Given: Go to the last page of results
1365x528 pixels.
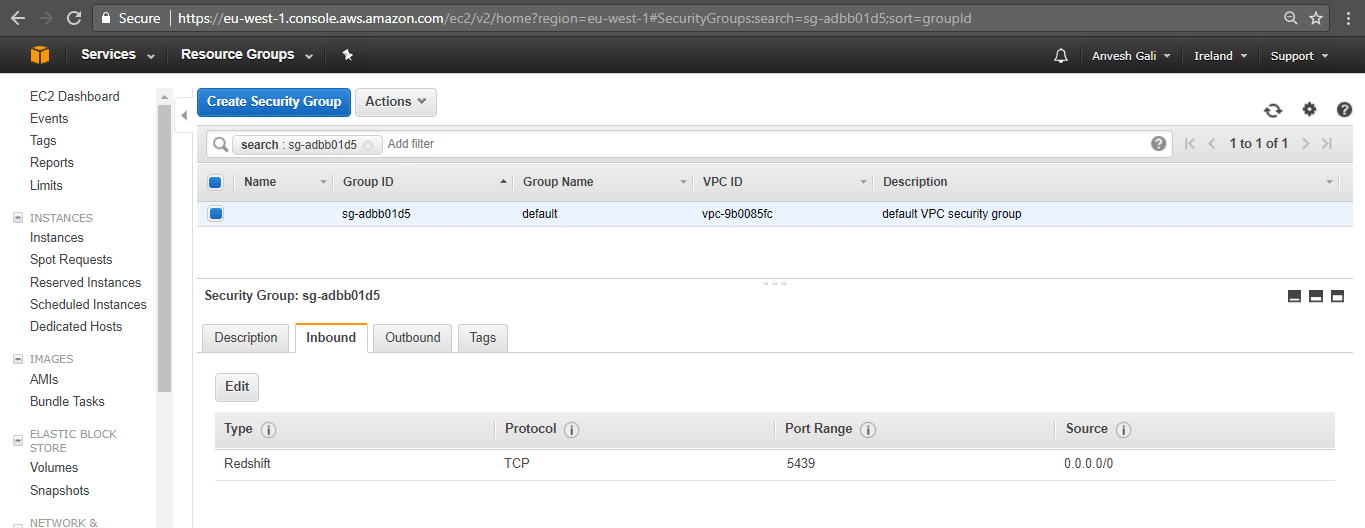Looking at the screenshot, I should 1327,144.
